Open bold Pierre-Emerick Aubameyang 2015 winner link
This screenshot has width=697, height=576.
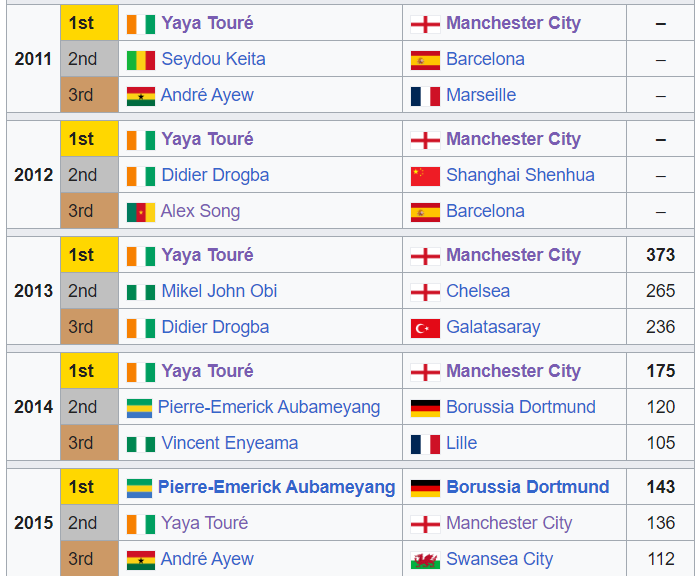pos(276,487)
